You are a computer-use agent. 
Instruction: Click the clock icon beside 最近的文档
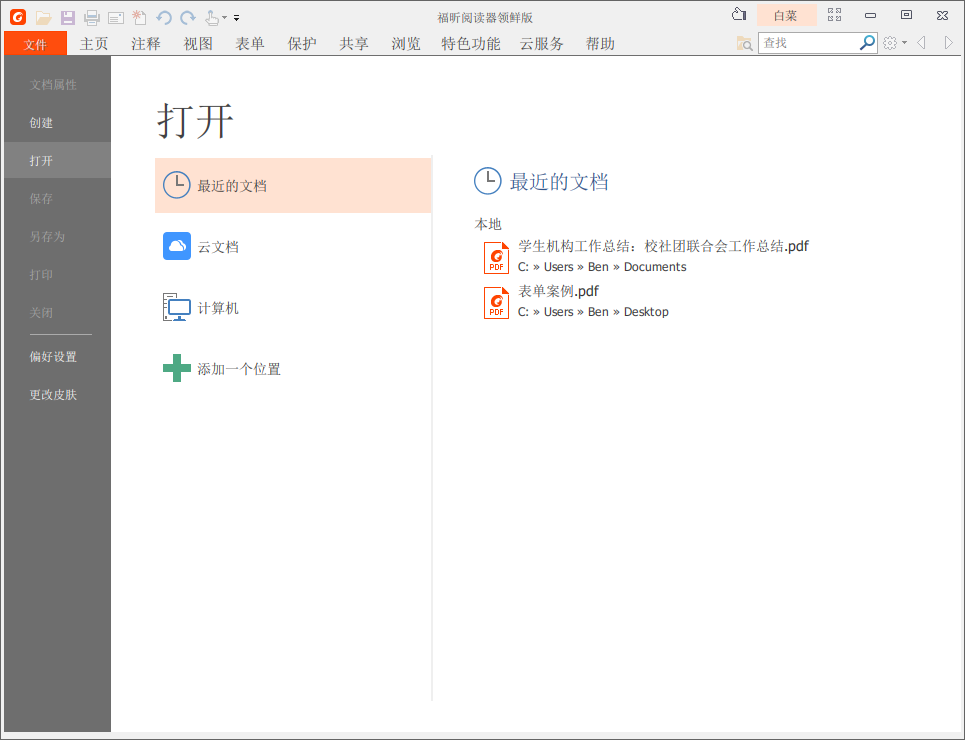click(x=176, y=185)
